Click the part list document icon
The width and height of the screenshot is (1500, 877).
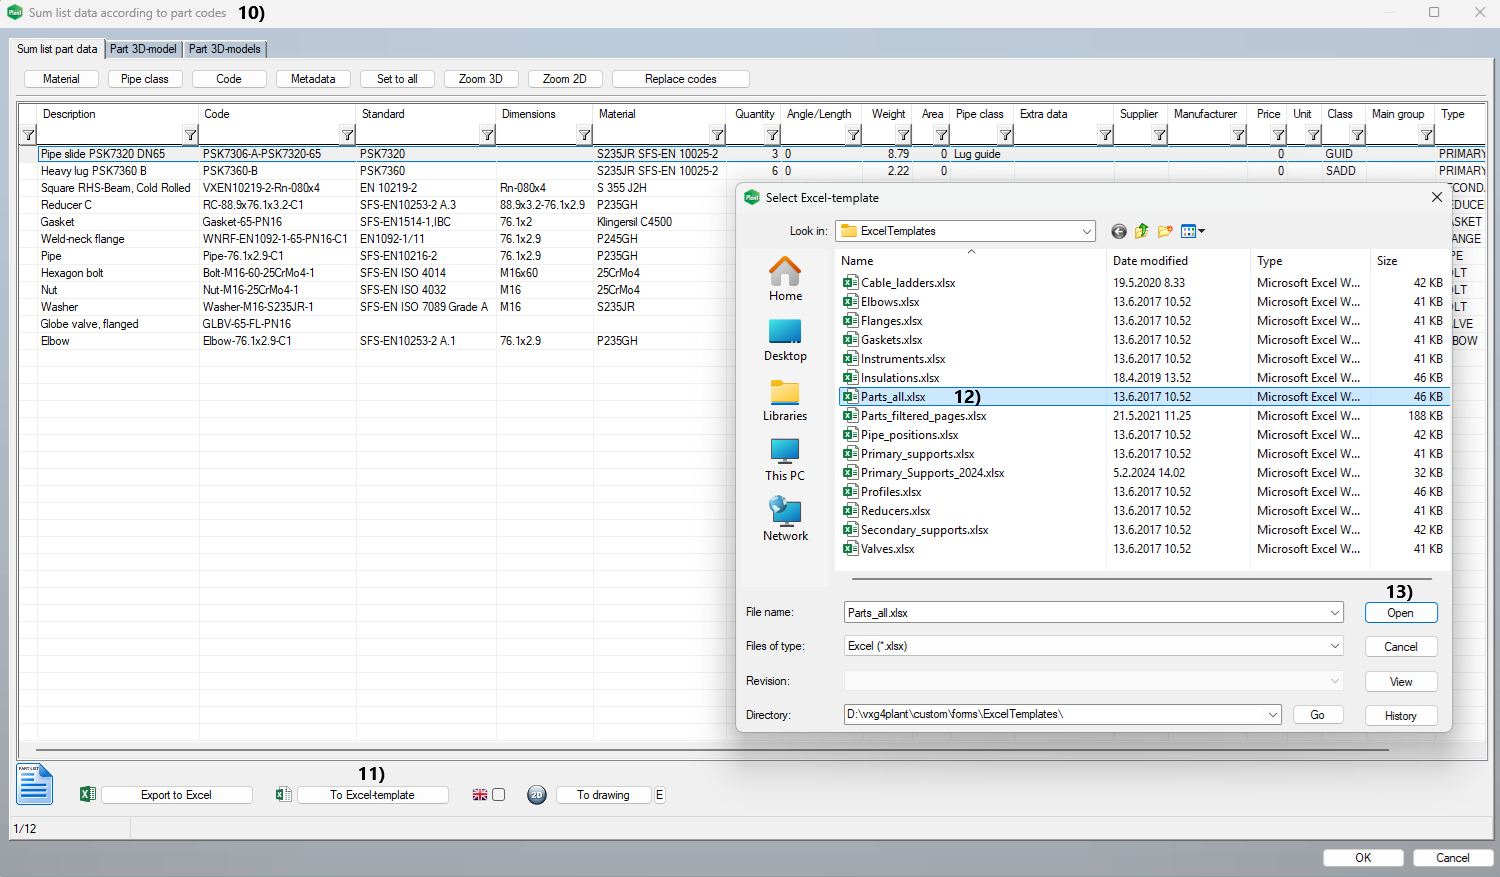(x=34, y=784)
